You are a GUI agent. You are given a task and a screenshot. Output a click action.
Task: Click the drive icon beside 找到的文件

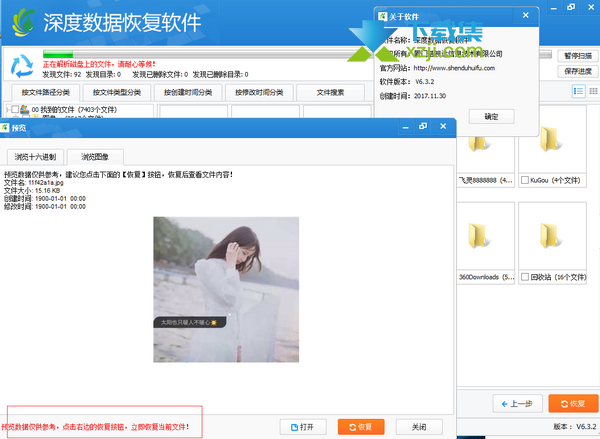tap(24, 109)
